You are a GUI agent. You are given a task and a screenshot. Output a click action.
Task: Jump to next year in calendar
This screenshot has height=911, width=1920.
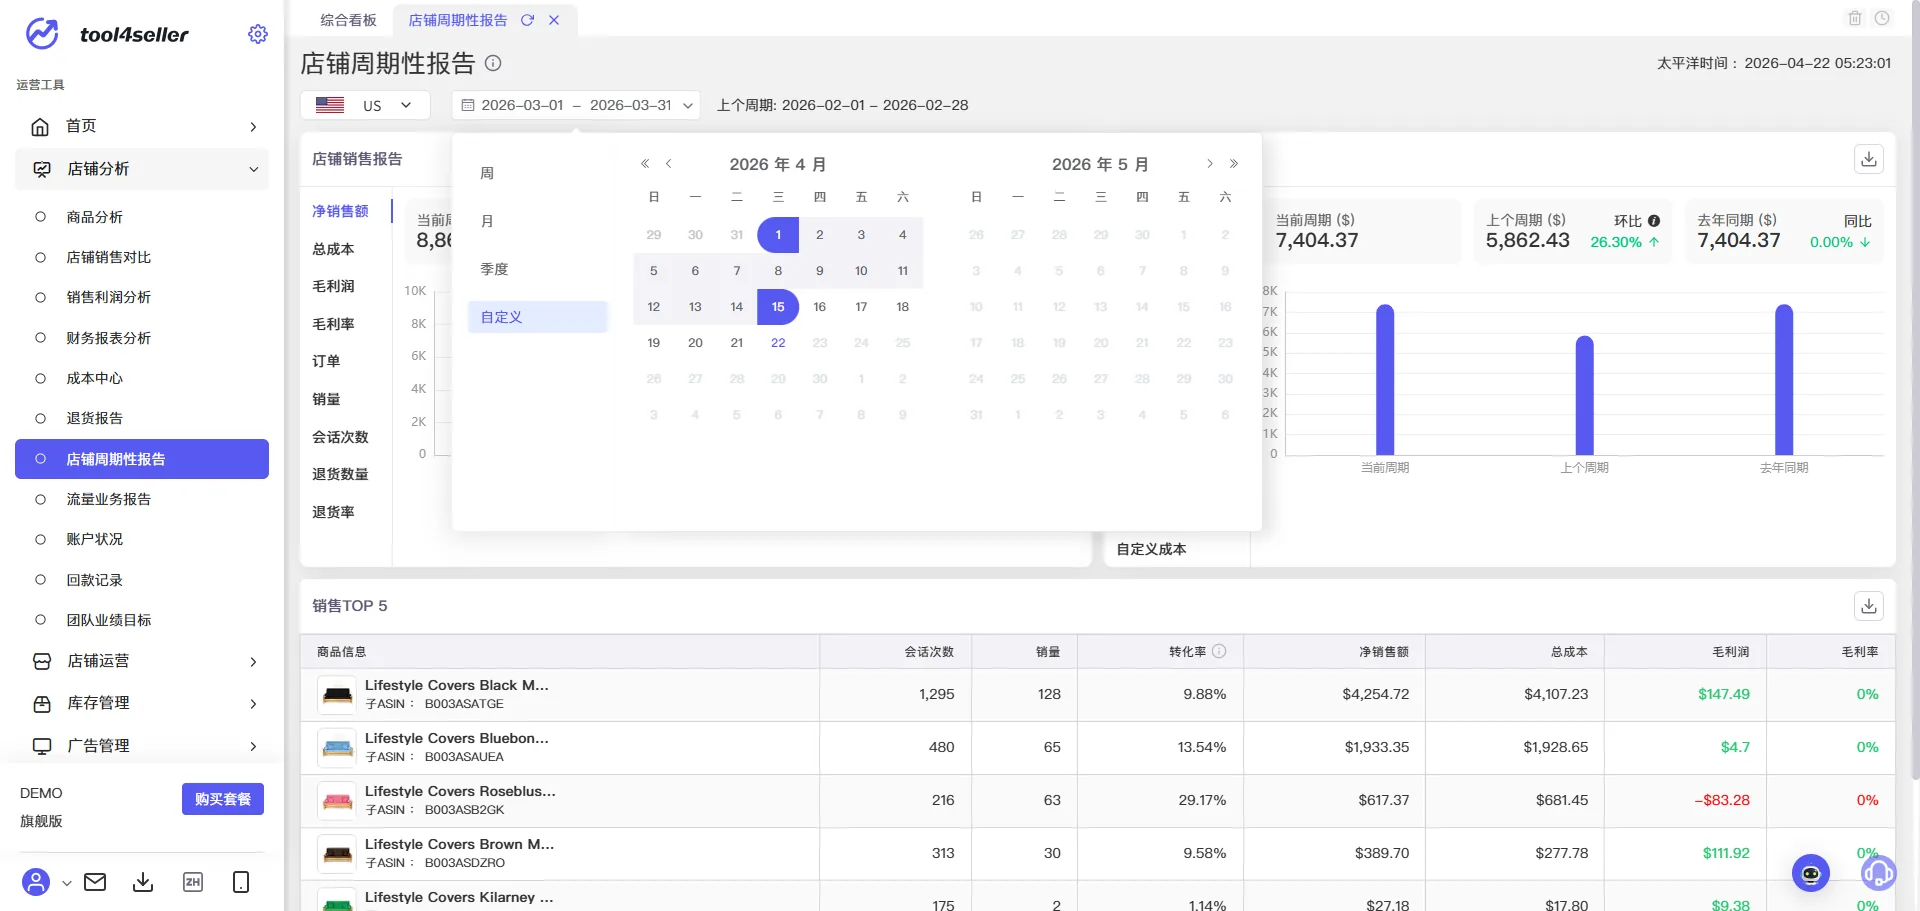click(x=1234, y=164)
